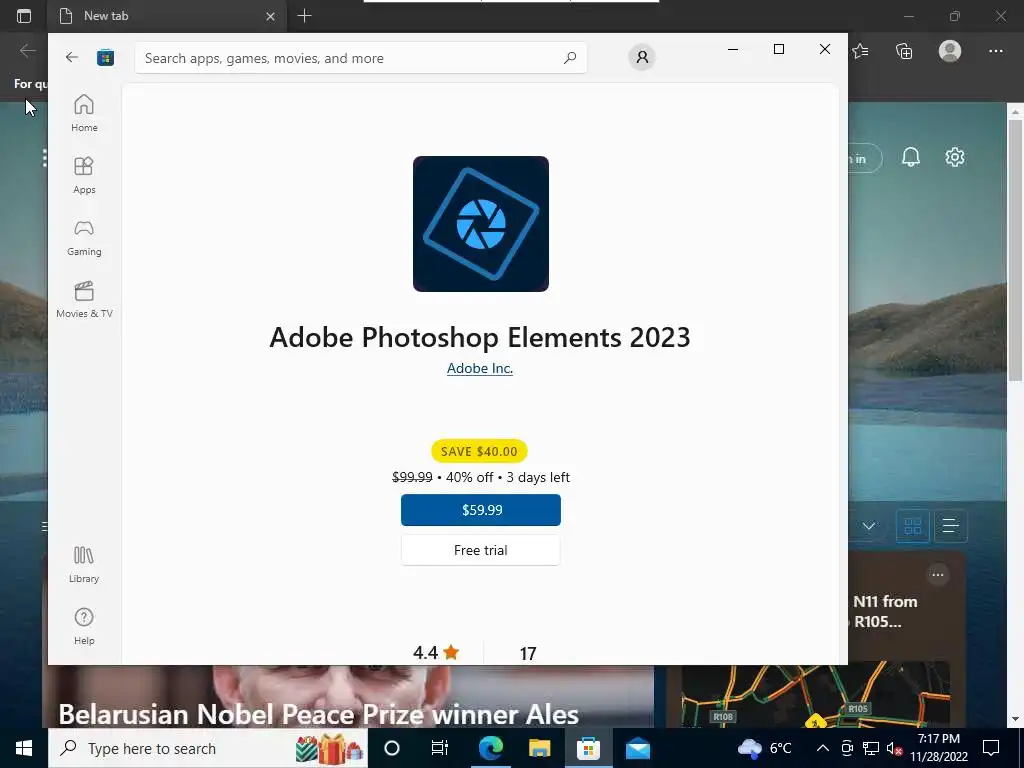1024x768 pixels.
Task: Open the weather 6°C widget
Action: (x=765, y=748)
